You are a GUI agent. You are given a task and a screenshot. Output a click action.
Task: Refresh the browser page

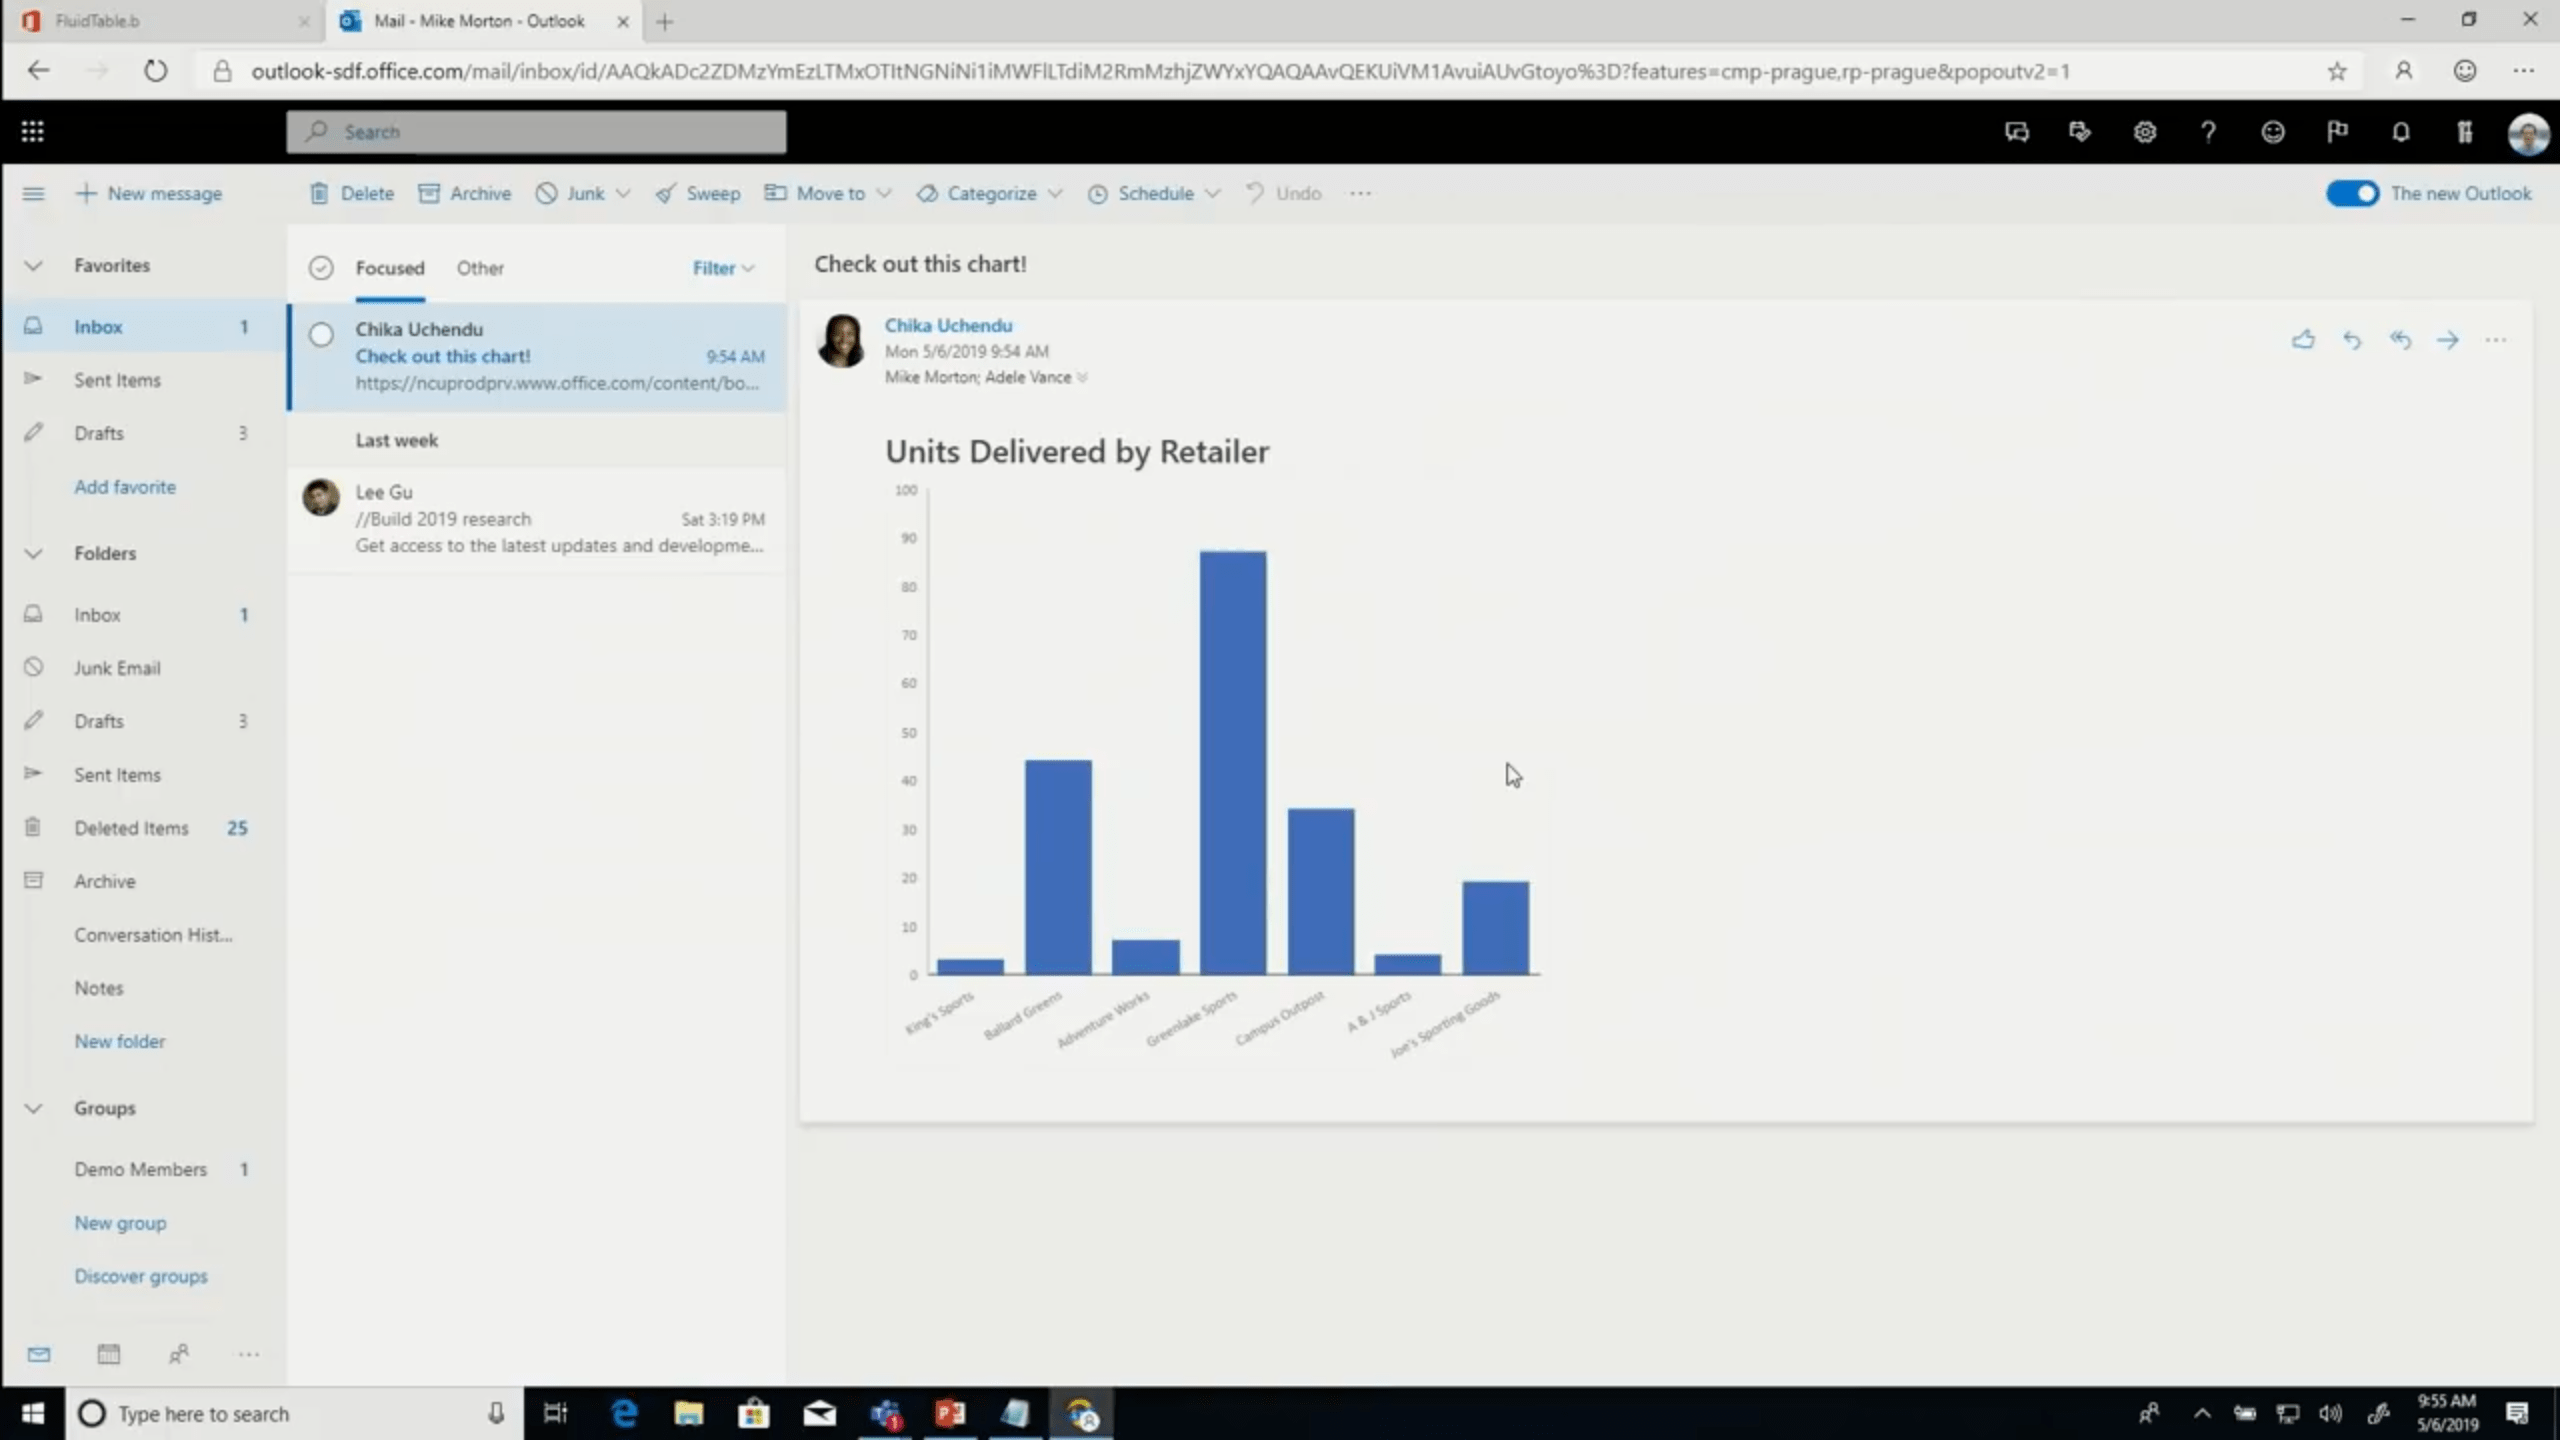[x=155, y=71]
